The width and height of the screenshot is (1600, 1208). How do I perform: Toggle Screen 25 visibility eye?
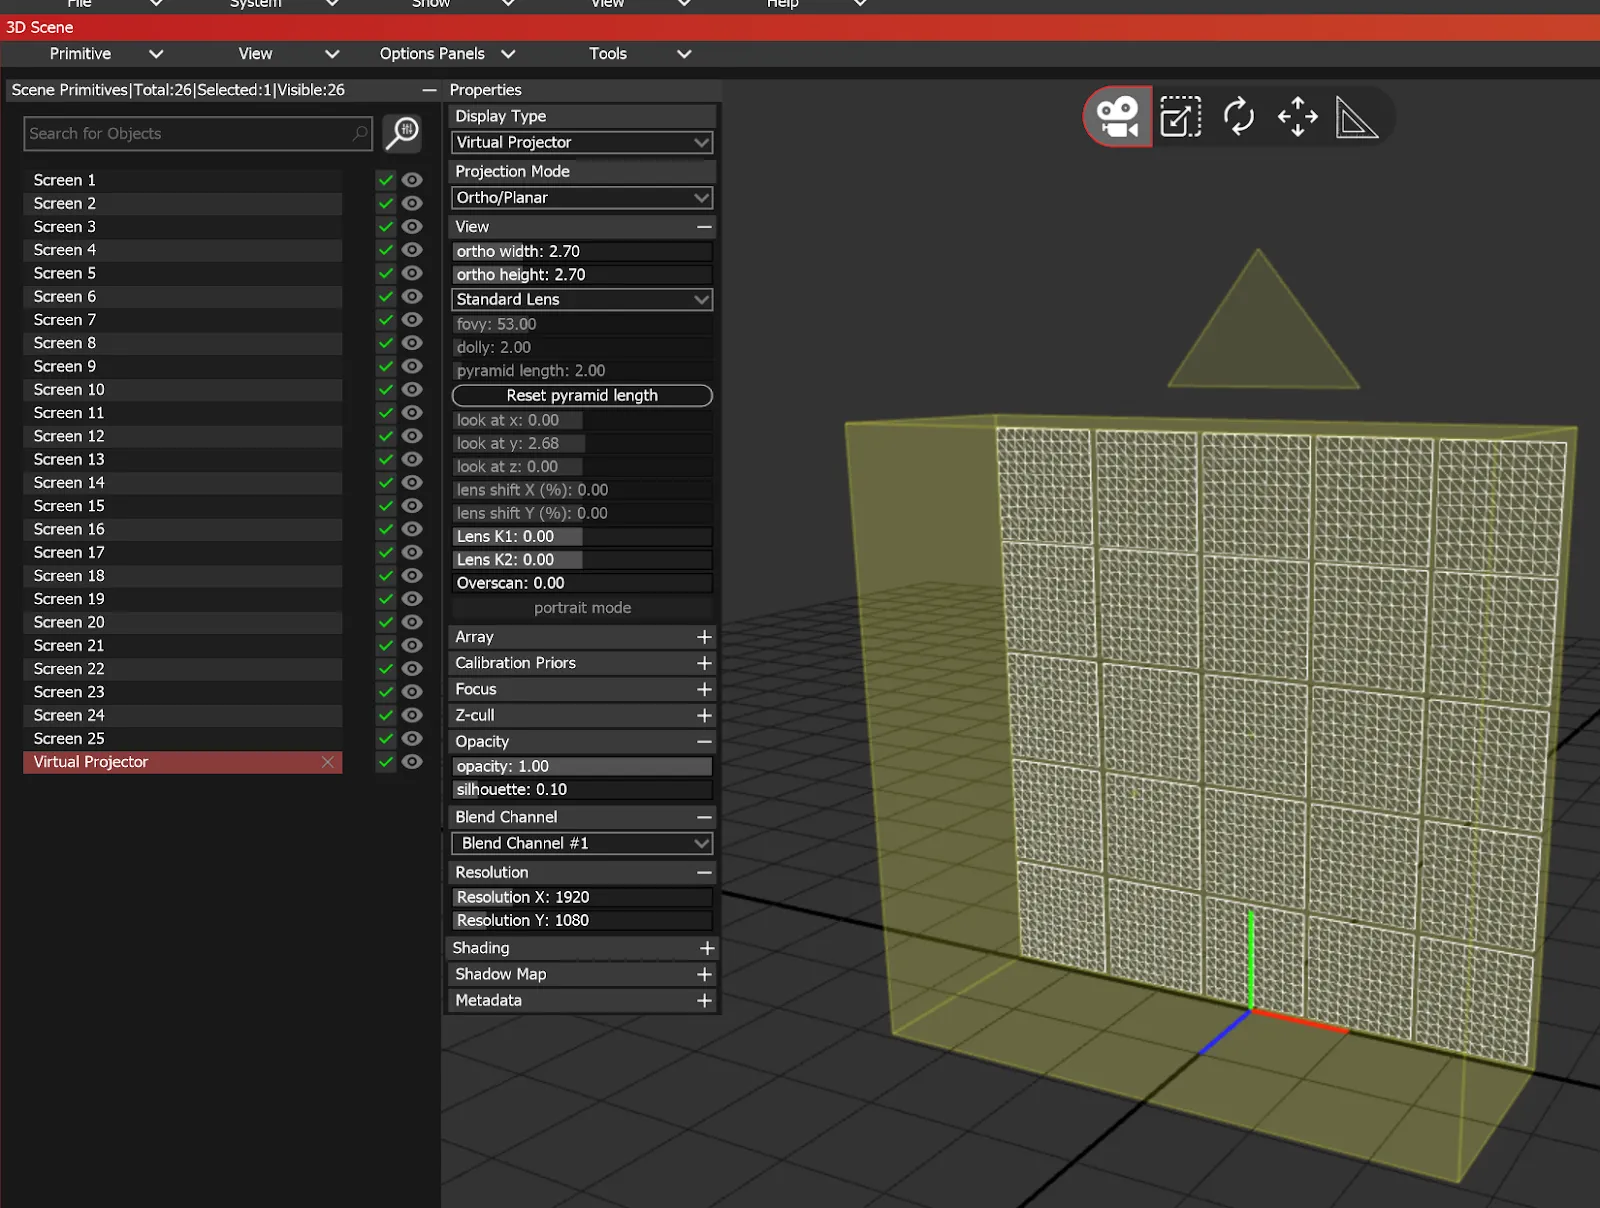click(412, 739)
